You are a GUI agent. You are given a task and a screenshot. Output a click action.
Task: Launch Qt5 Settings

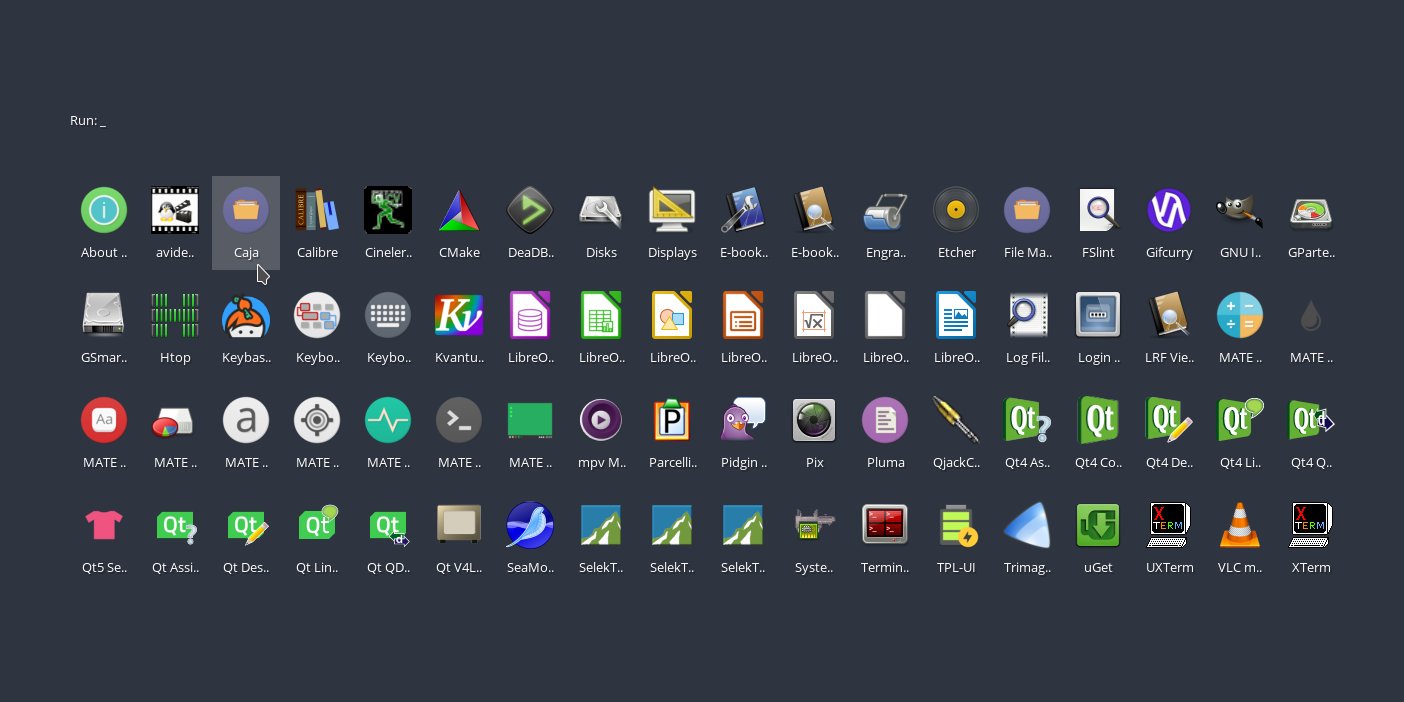tap(104, 538)
